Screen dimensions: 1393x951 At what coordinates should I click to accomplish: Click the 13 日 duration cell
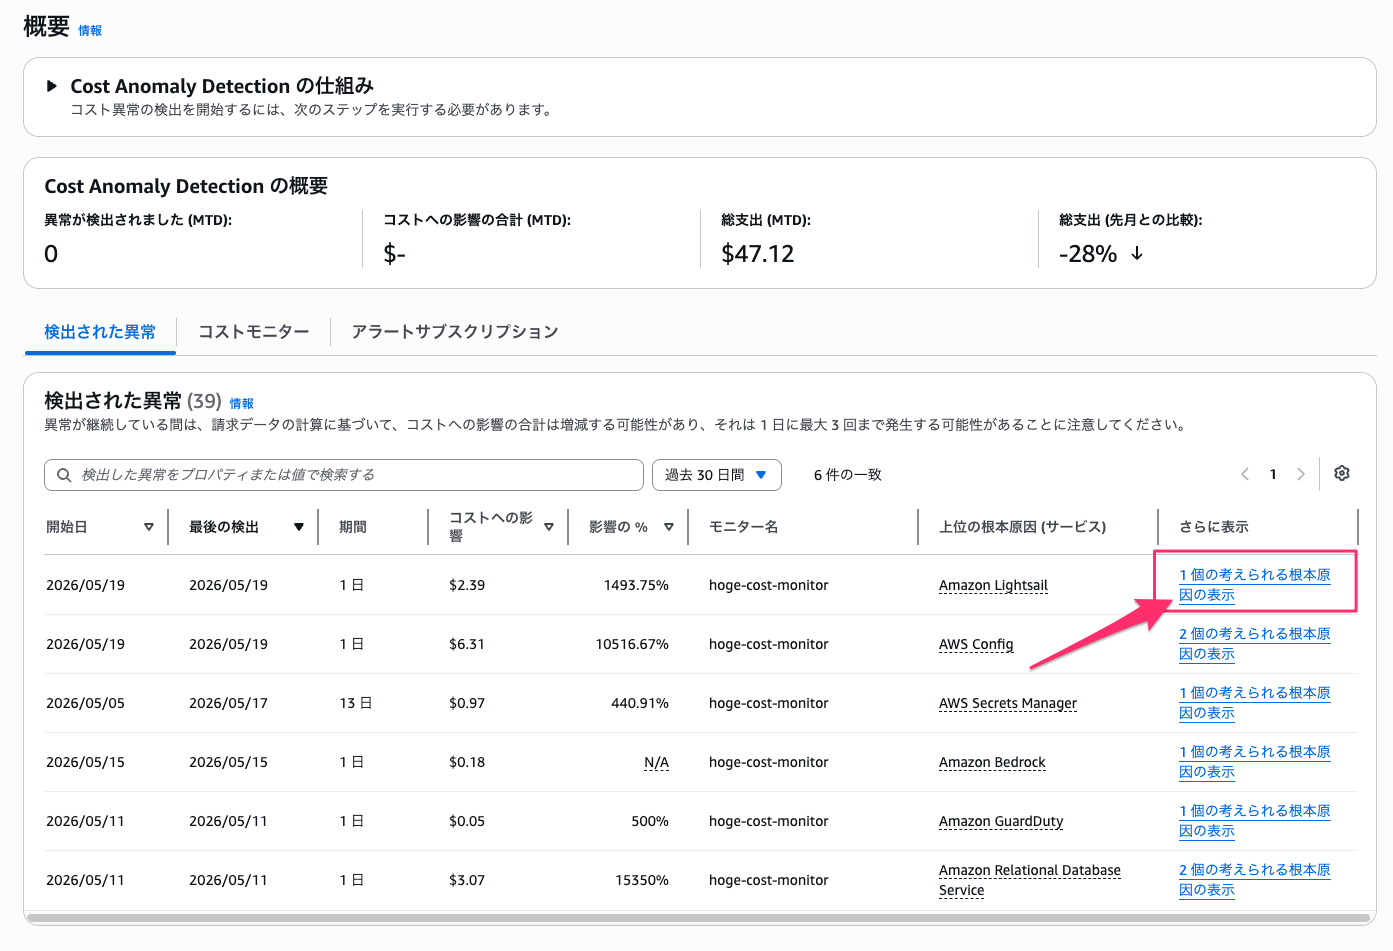[355, 703]
